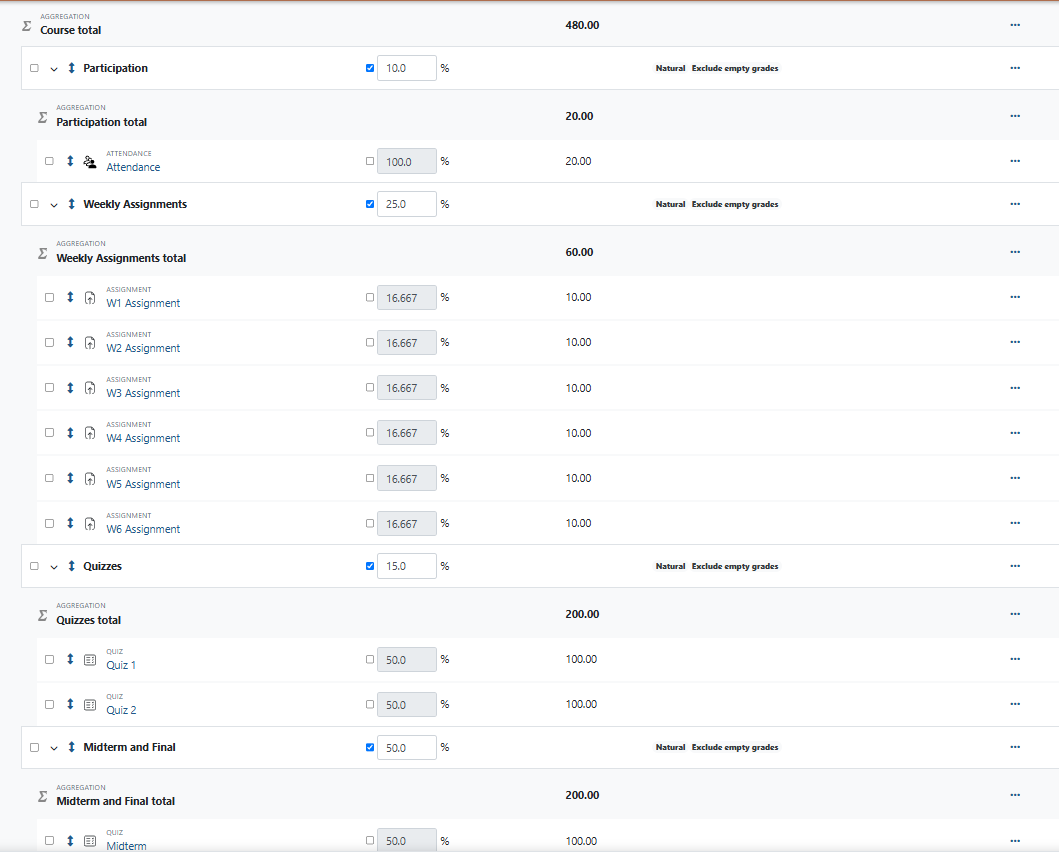Open actions menu for Course total
The image size is (1059, 854).
pyautogui.click(x=1015, y=24)
